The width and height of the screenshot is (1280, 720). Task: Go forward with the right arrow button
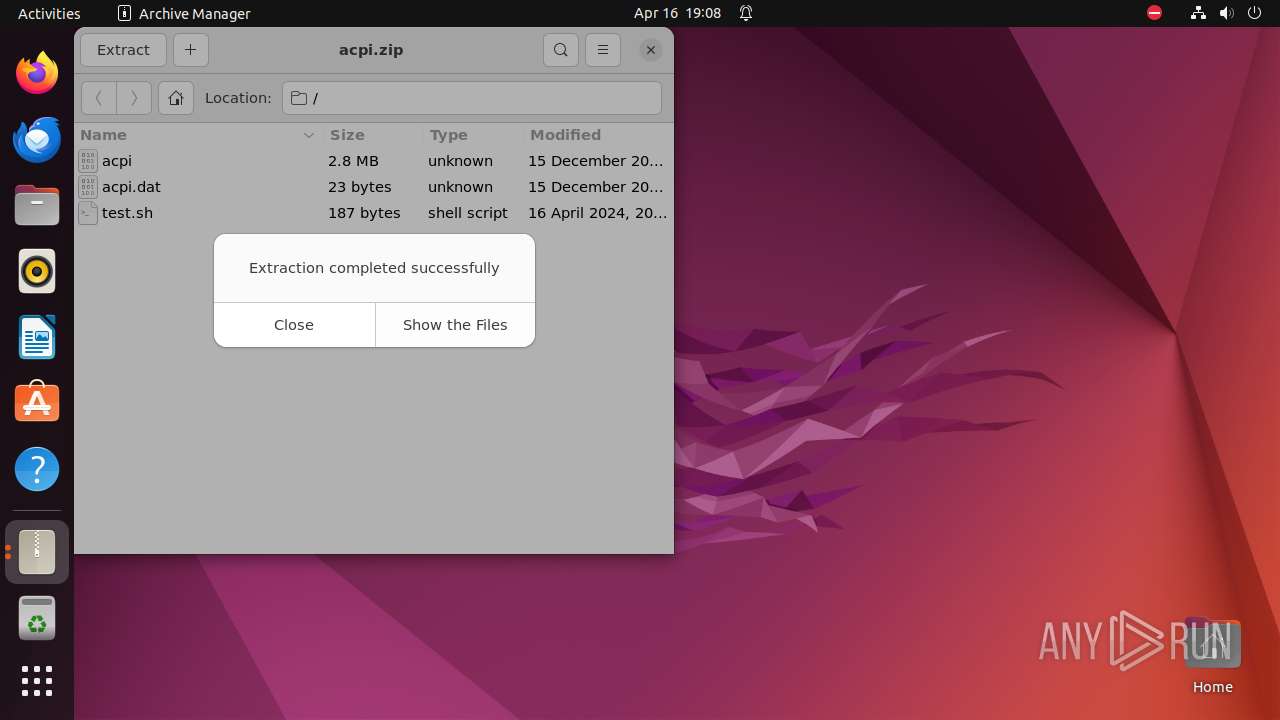coord(134,98)
